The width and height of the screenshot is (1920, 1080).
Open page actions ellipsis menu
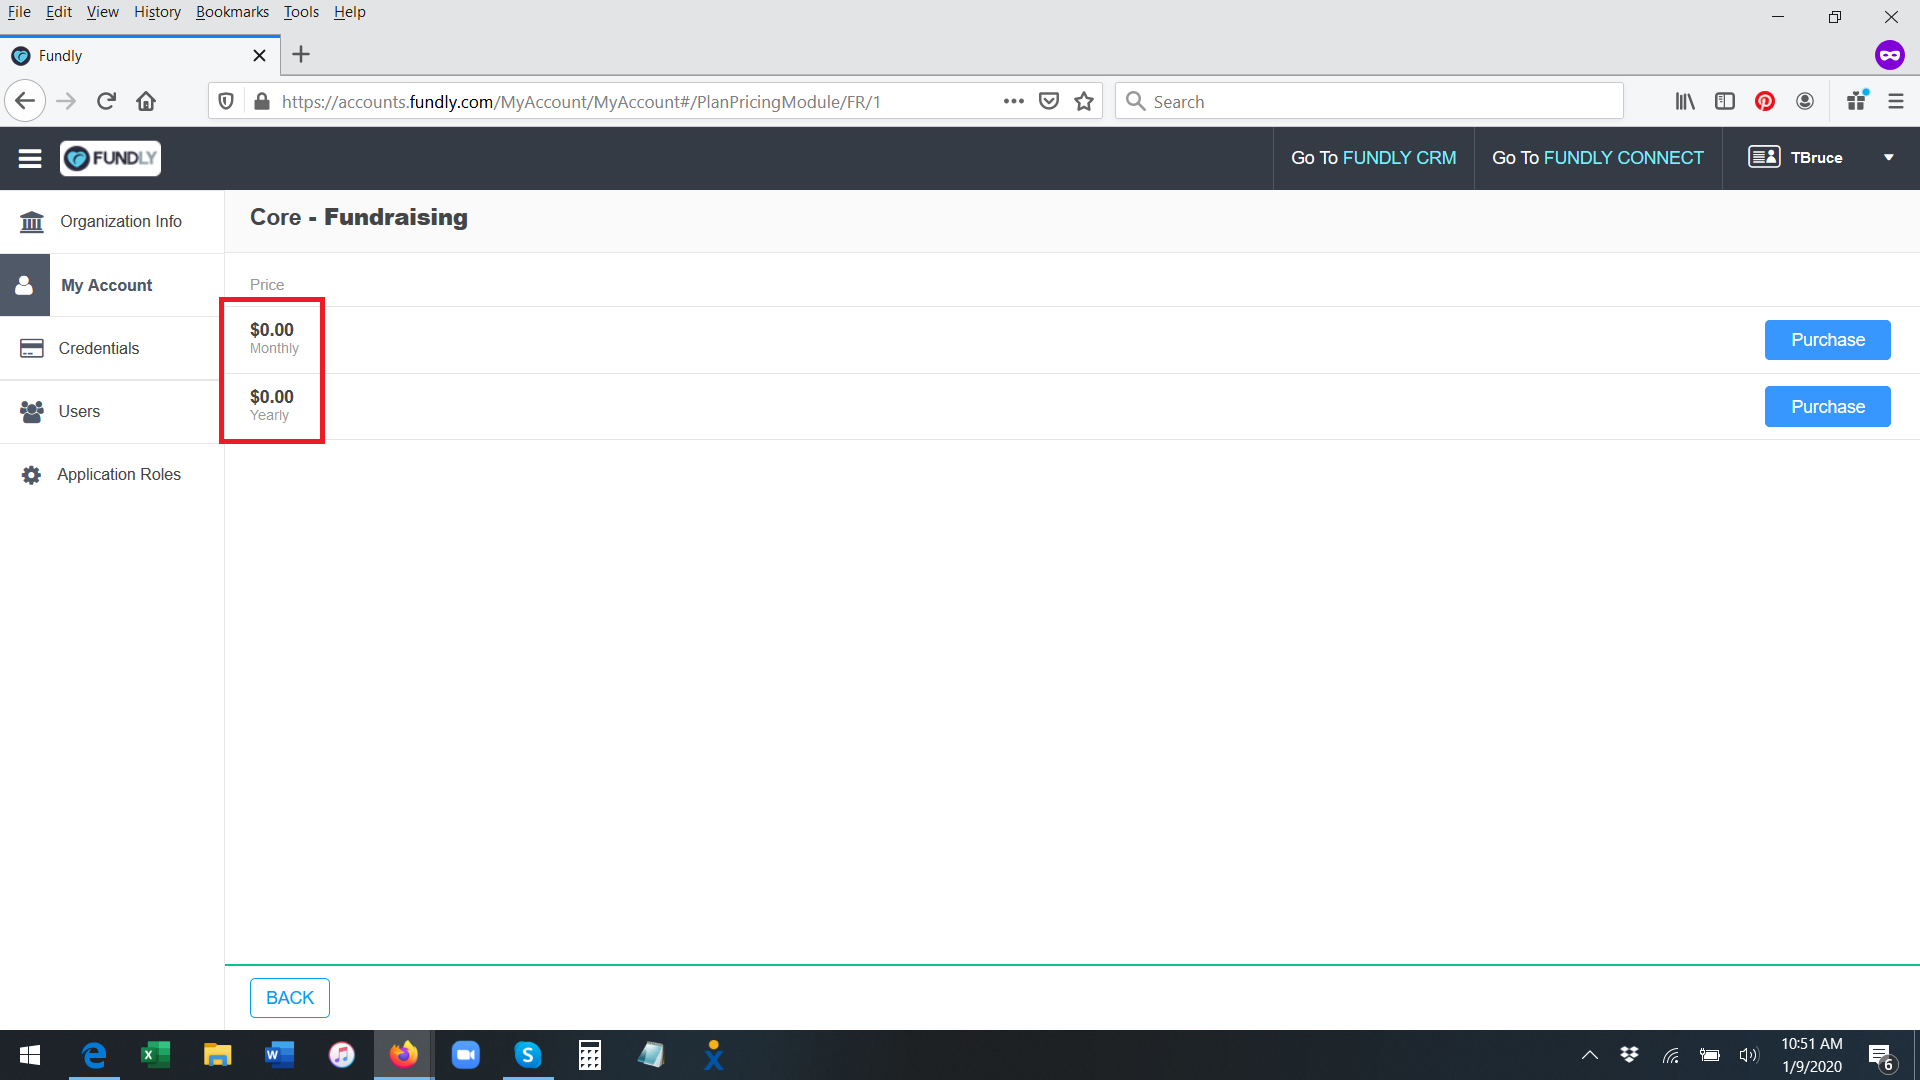[x=1013, y=101]
